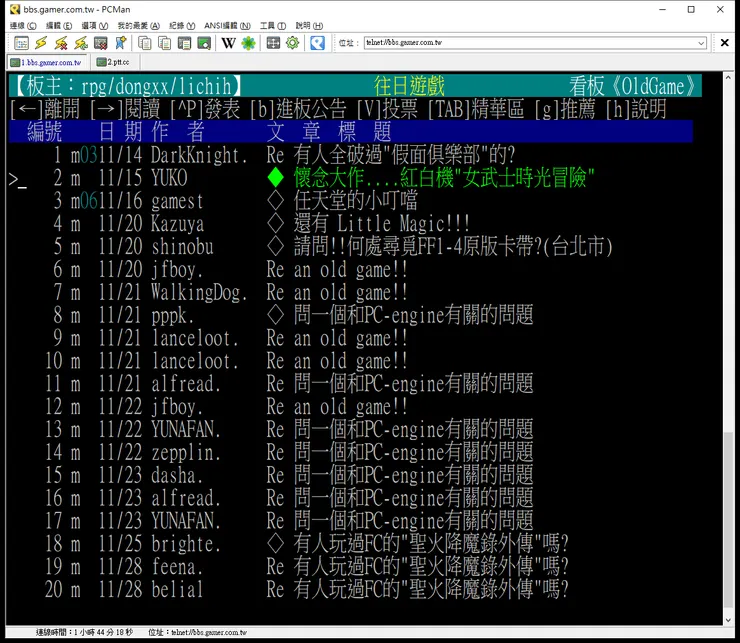The image size is (740, 643).
Task: Click the [V]投票 command text
Action: click(387, 109)
